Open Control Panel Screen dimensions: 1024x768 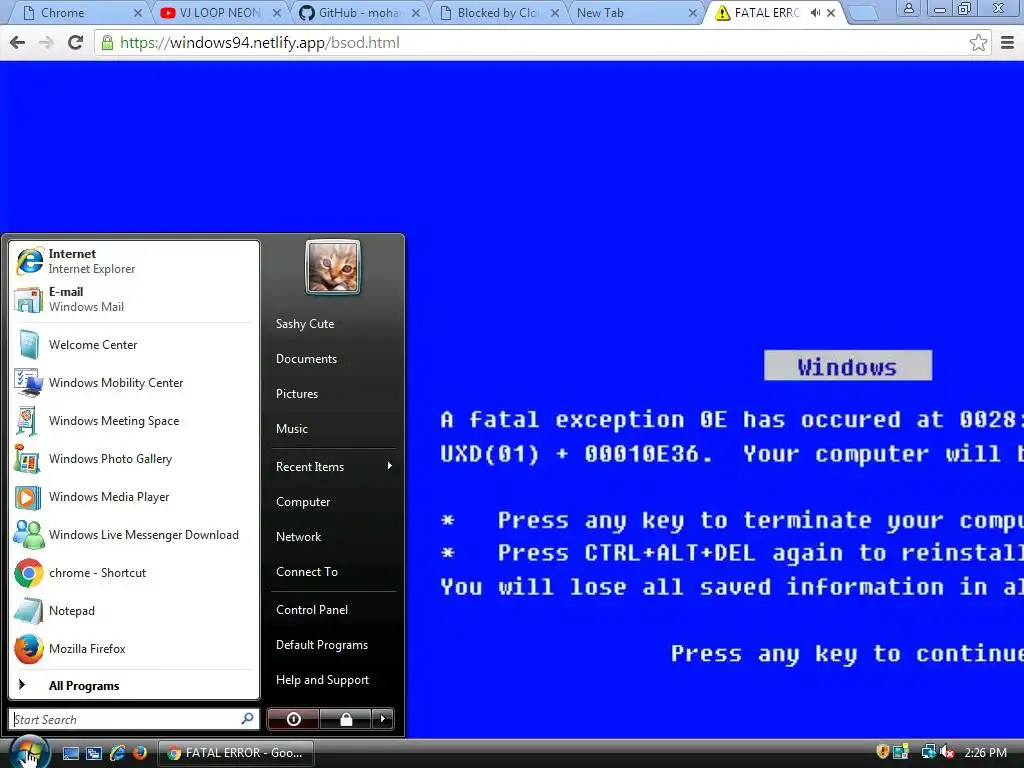312,610
